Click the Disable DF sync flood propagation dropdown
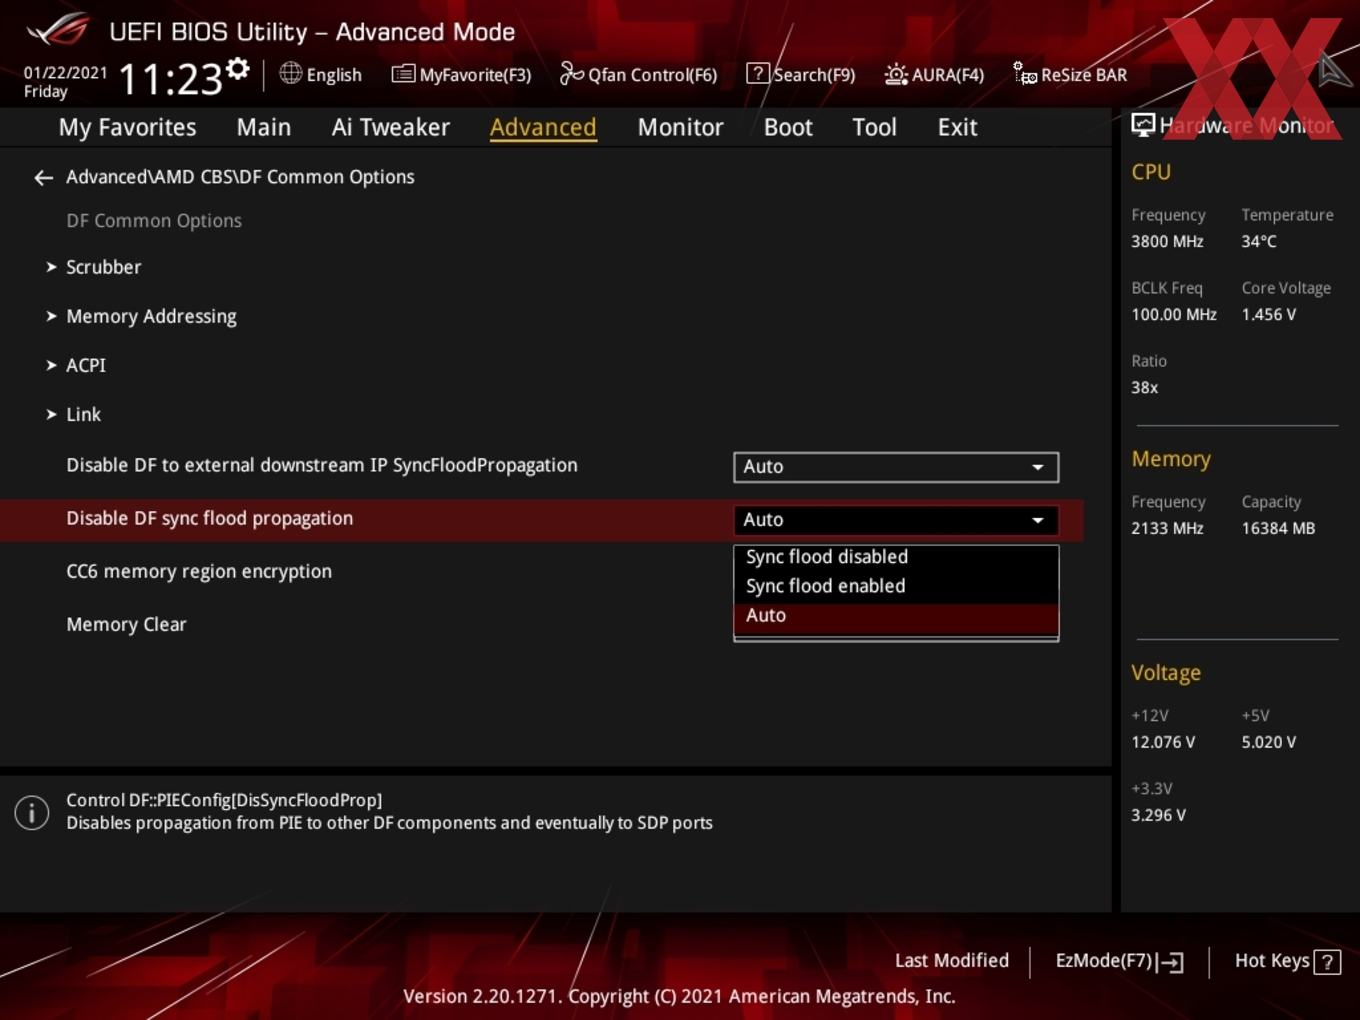Image resolution: width=1360 pixels, height=1020 pixels. [896, 520]
